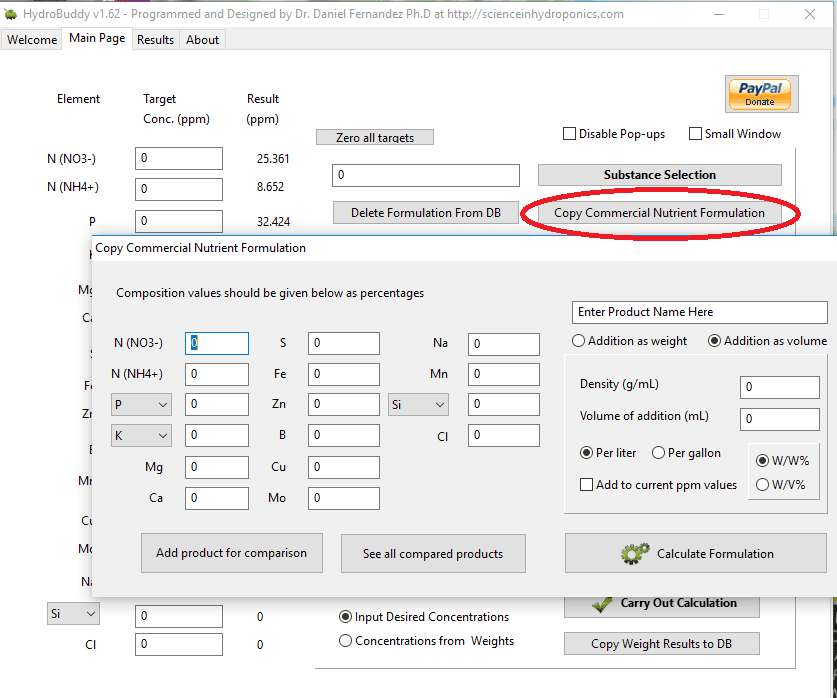Click Copy Commercial Nutrient Formulation button

click(x=659, y=213)
